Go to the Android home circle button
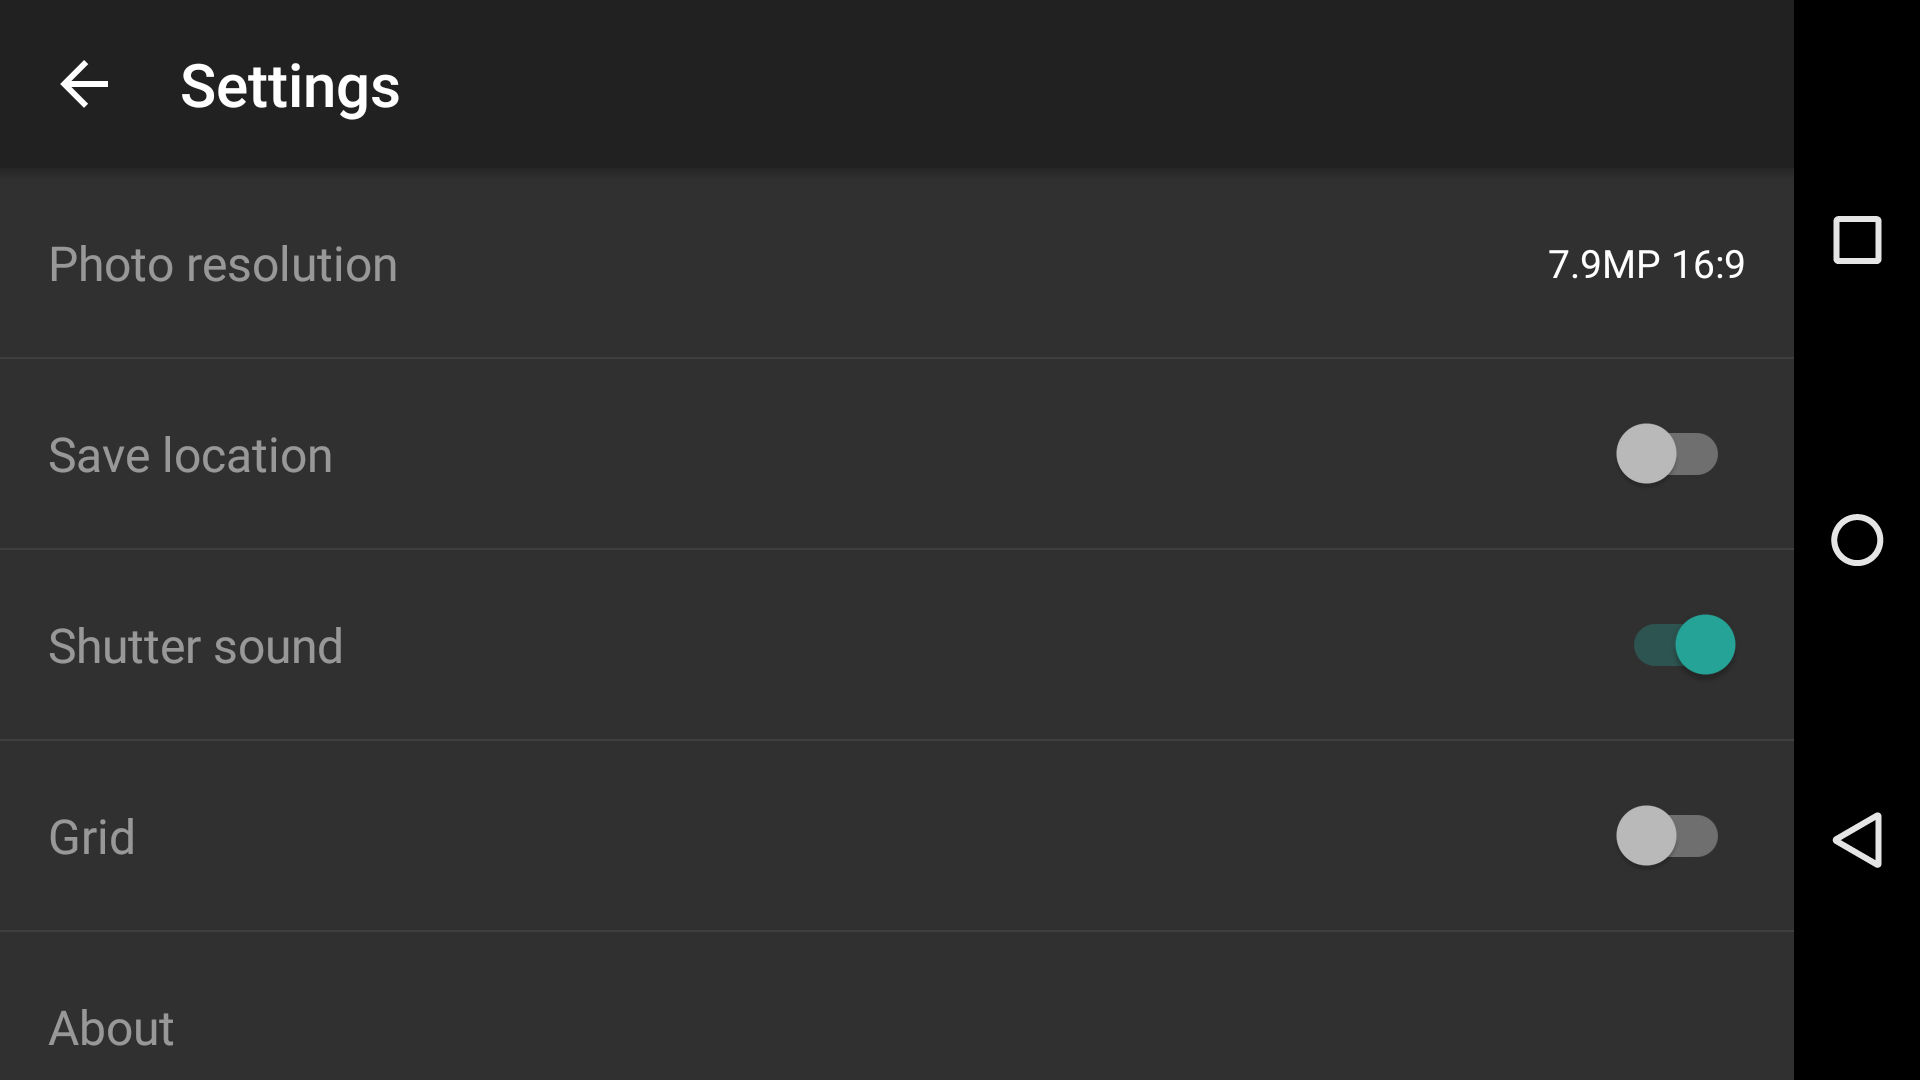This screenshot has width=1920, height=1080. point(1857,540)
